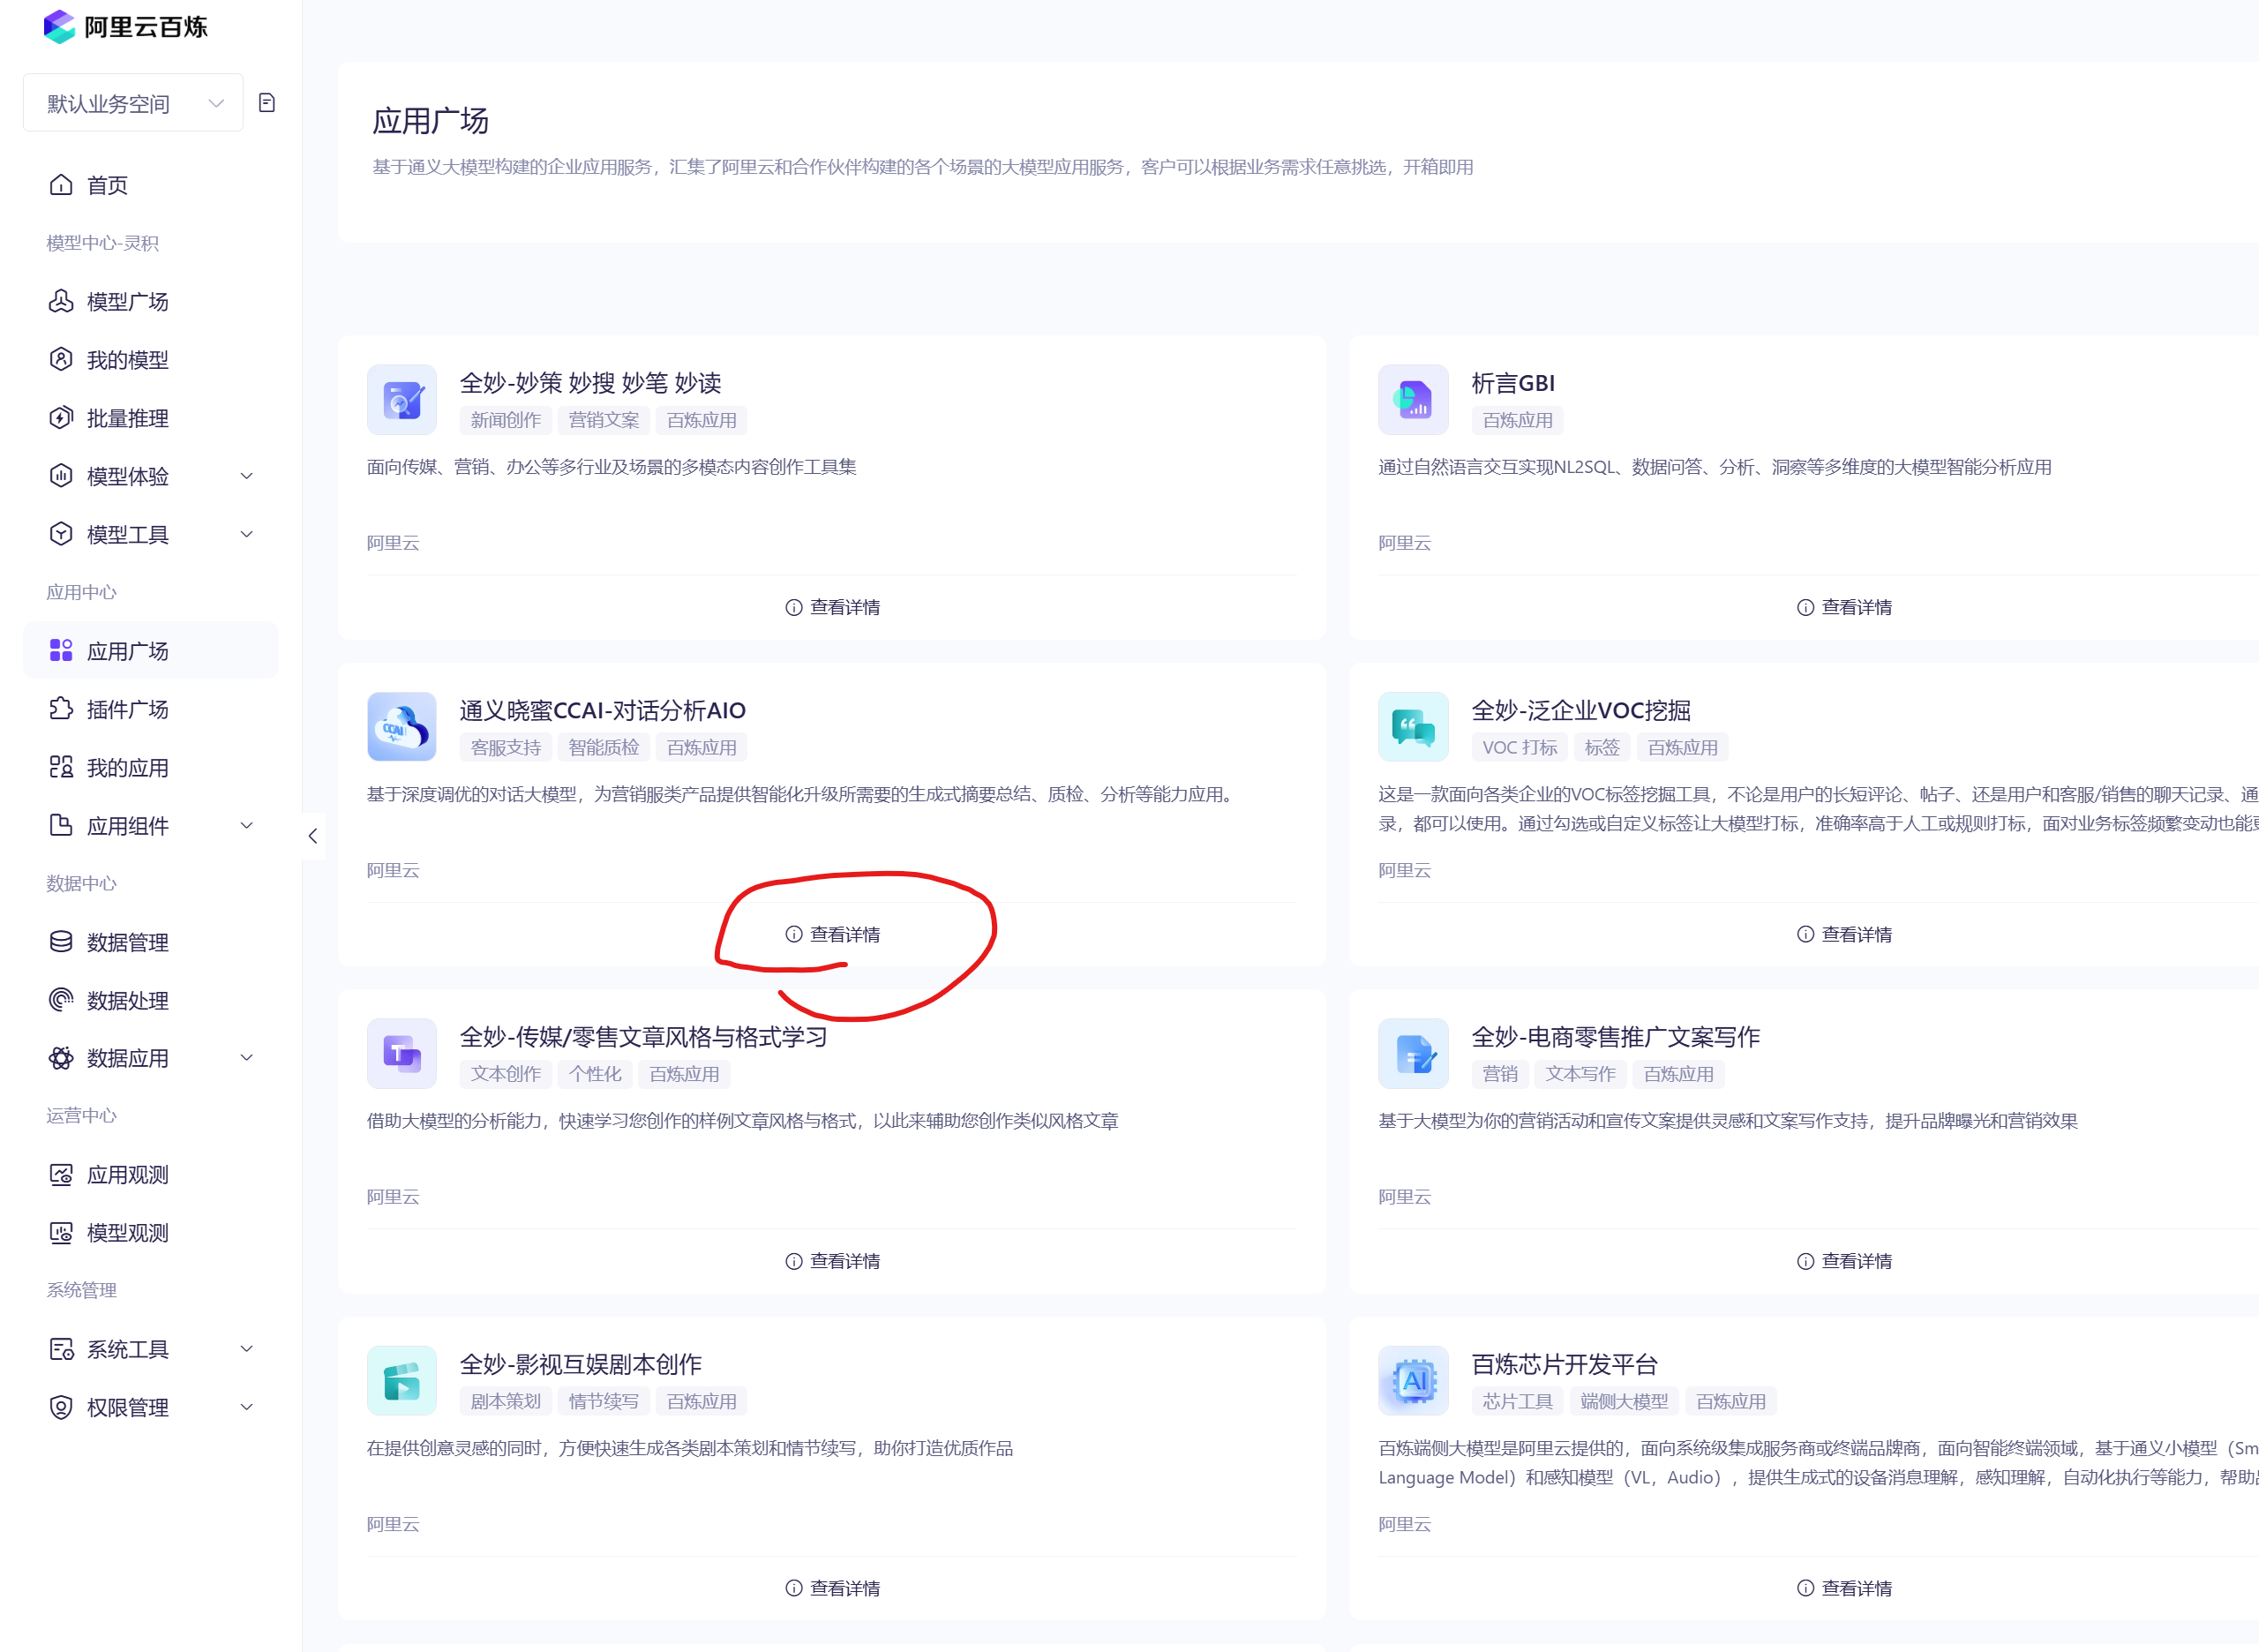Click the 析言GBI app icon

click(1412, 400)
